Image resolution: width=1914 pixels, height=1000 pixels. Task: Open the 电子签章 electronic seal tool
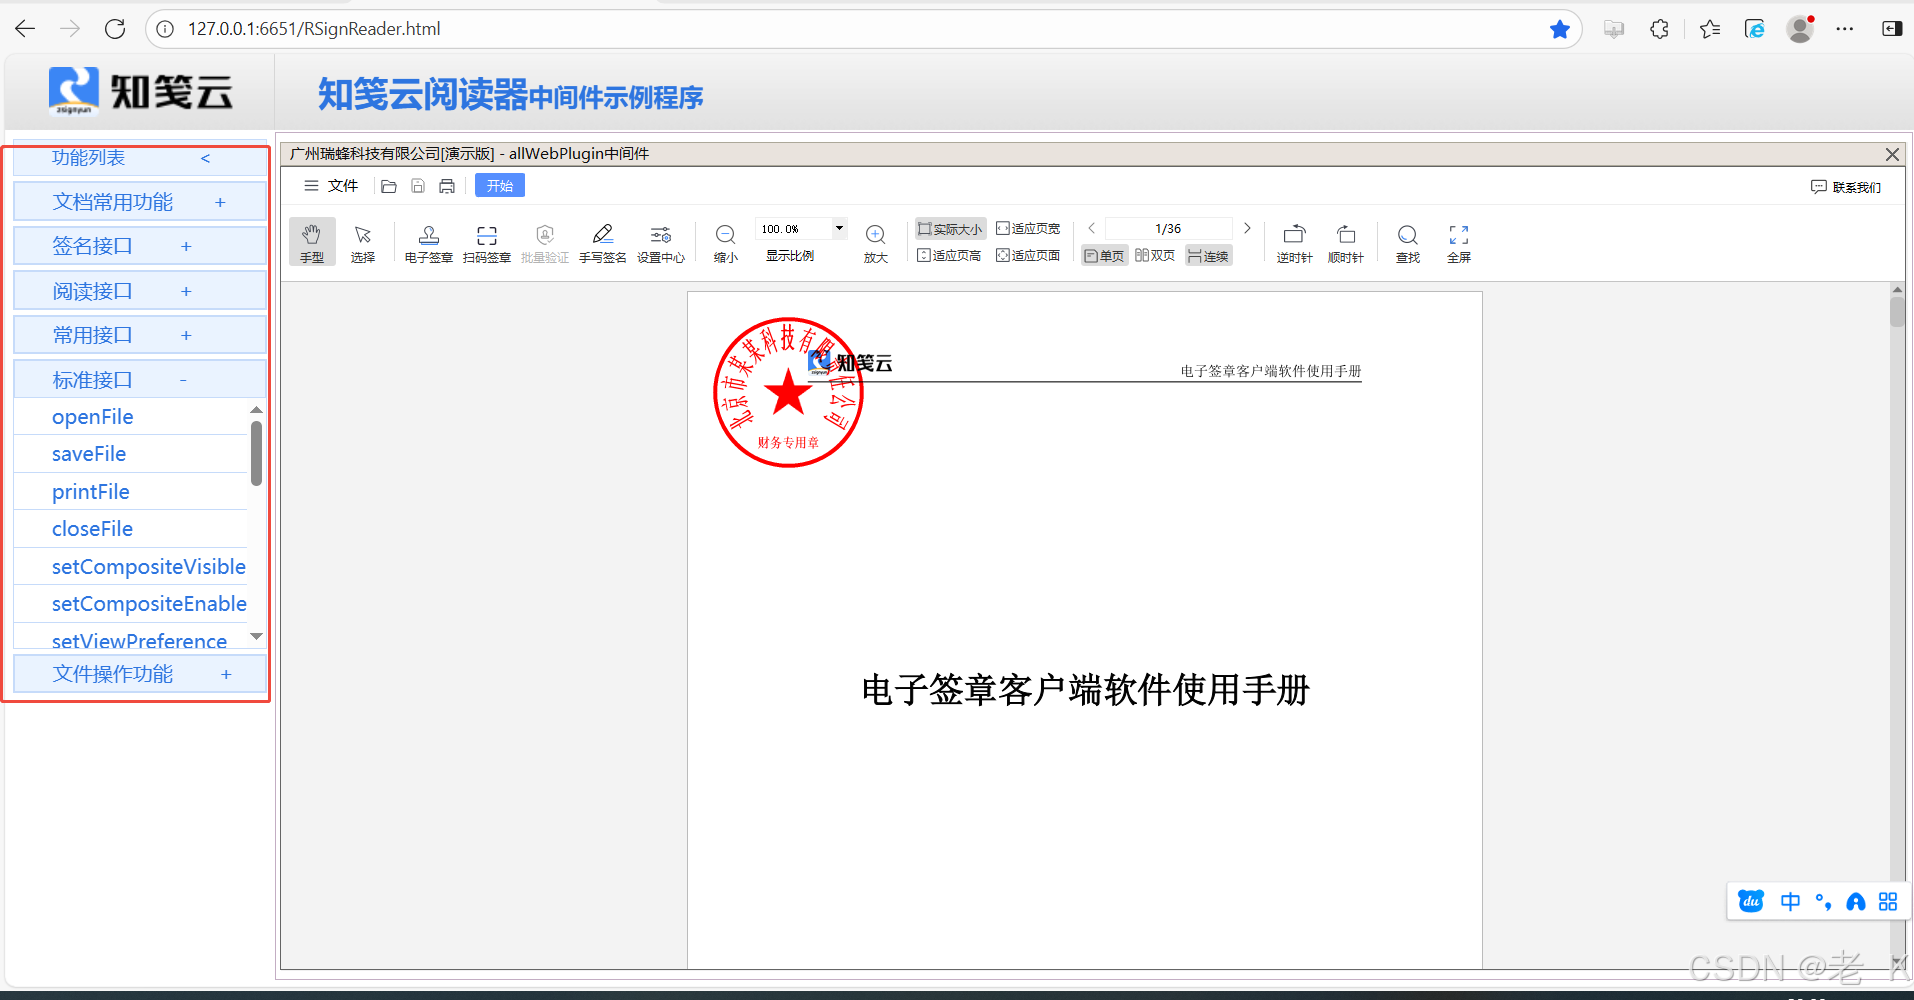pos(429,242)
